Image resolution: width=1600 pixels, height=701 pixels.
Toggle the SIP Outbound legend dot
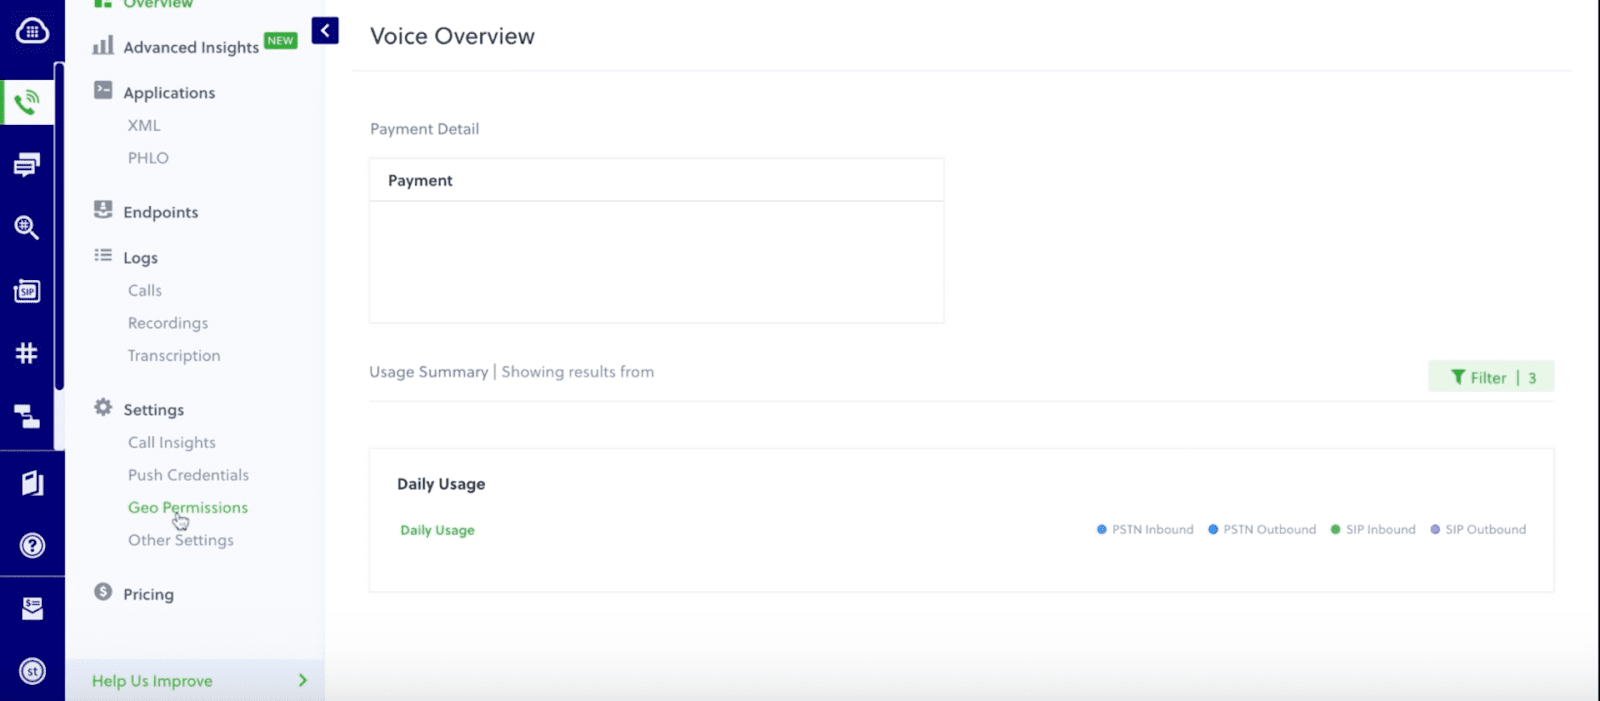pos(1435,530)
